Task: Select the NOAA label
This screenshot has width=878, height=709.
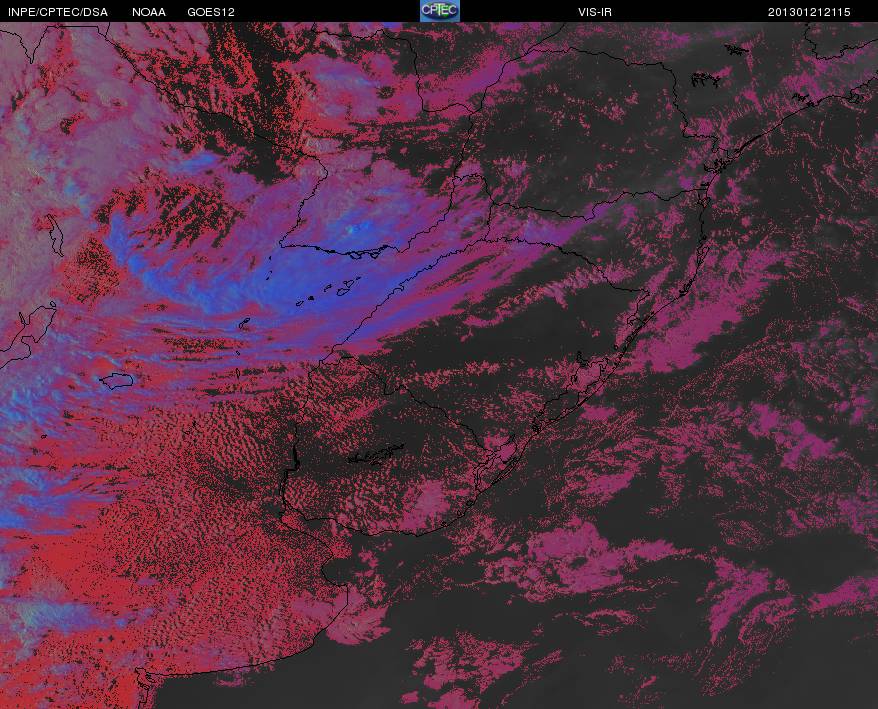Action: coord(149,12)
